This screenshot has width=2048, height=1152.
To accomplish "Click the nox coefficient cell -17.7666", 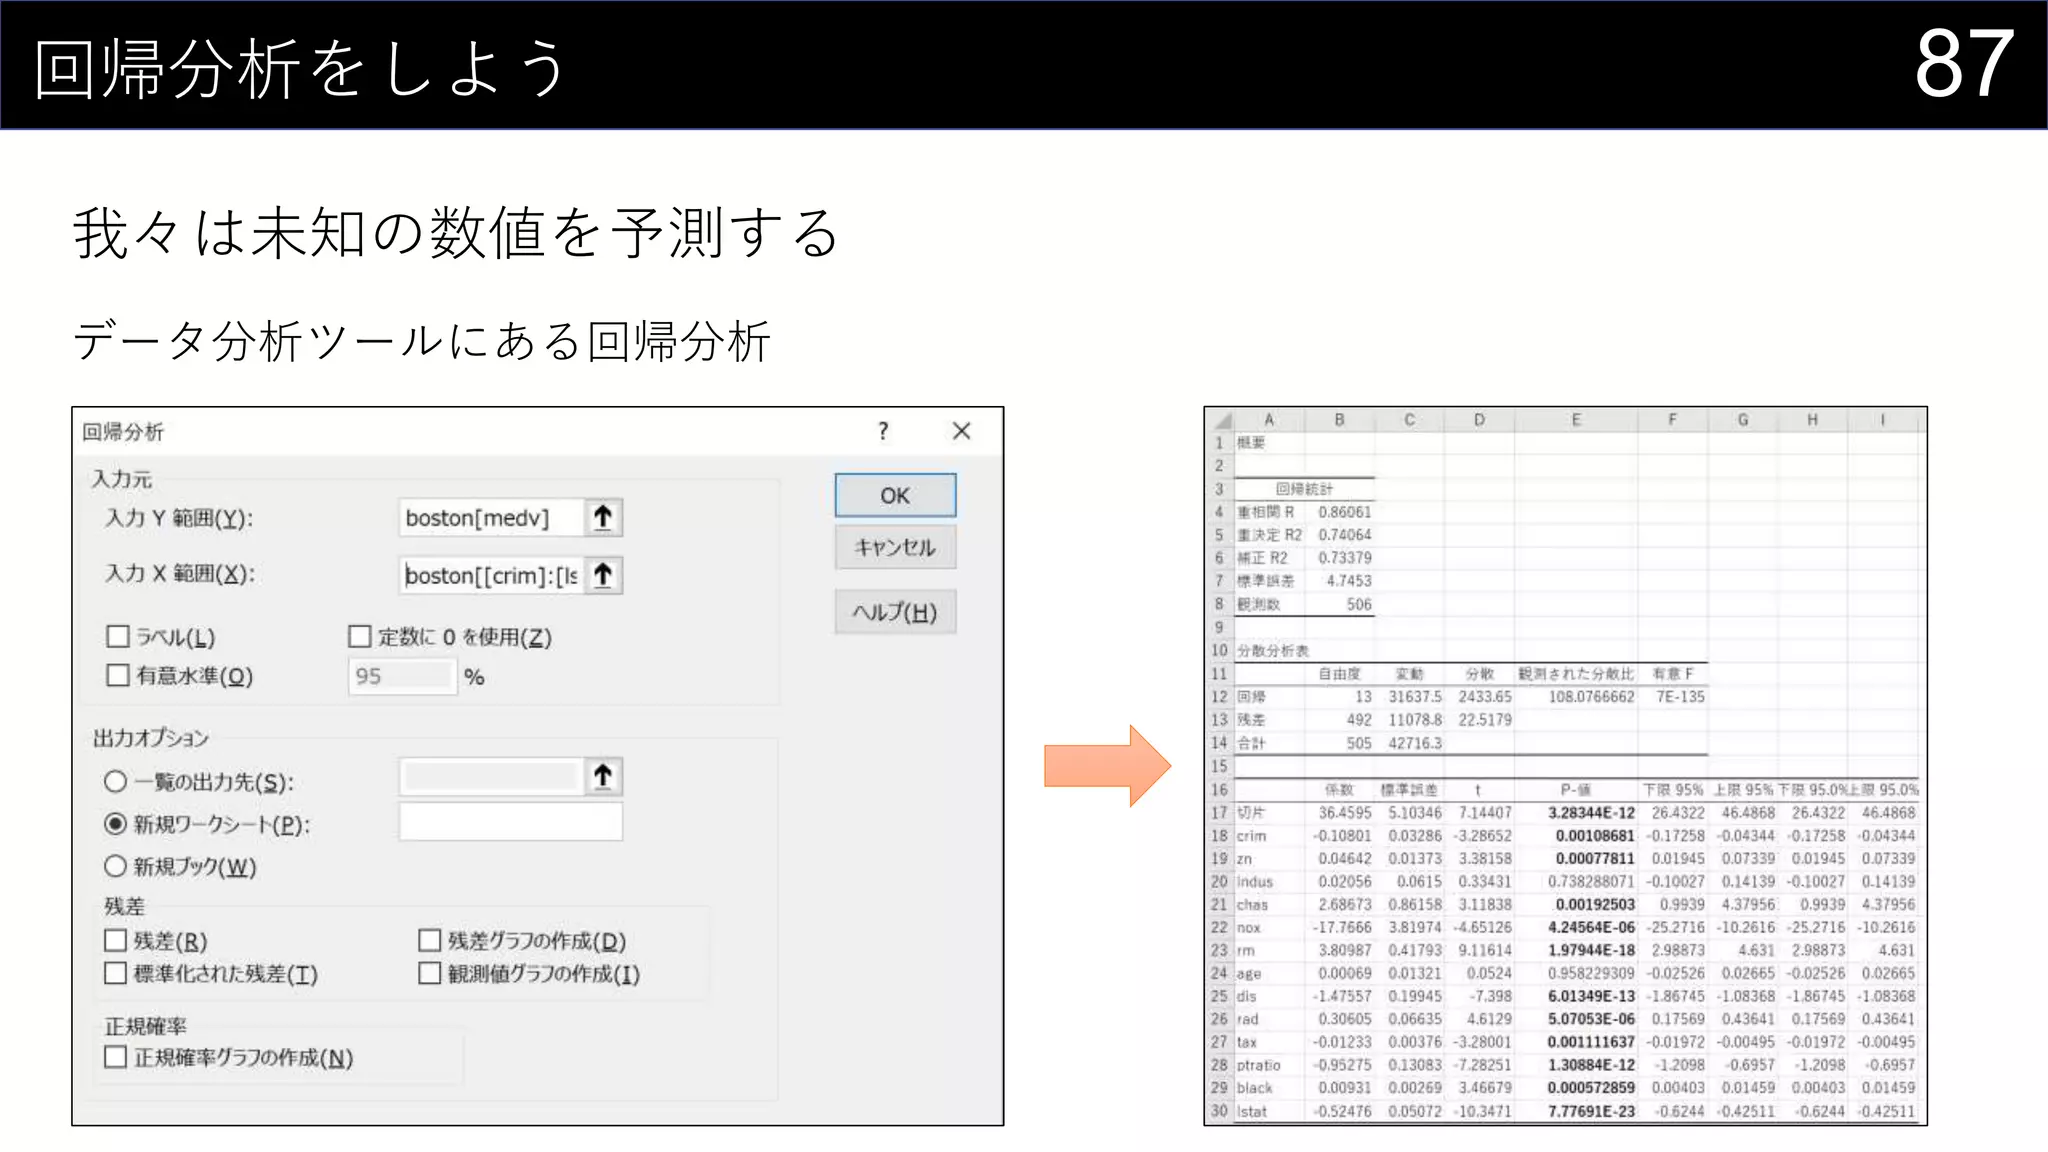I will (1339, 927).
